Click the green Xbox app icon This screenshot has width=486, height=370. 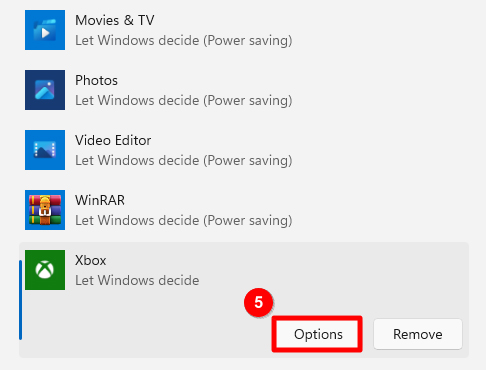click(45, 270)
